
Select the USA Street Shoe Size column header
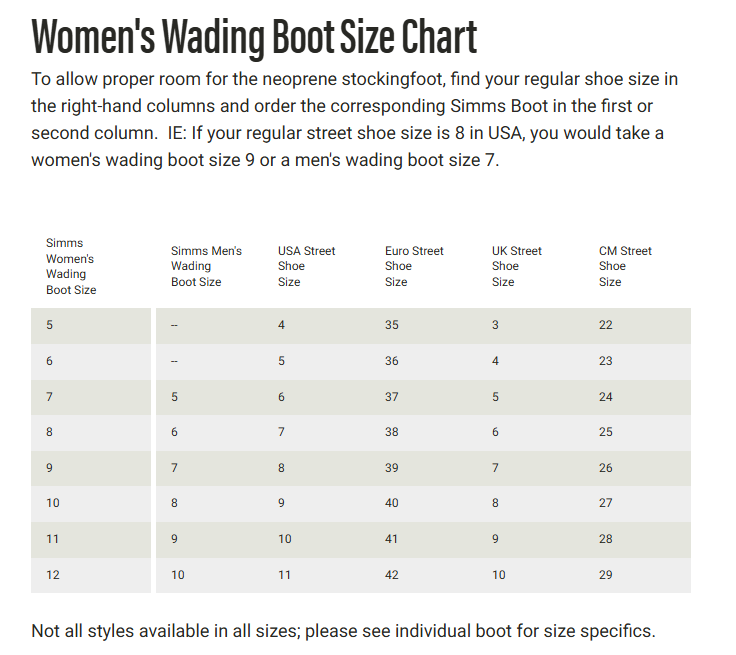pyautogui.click(x=306, y=266)
